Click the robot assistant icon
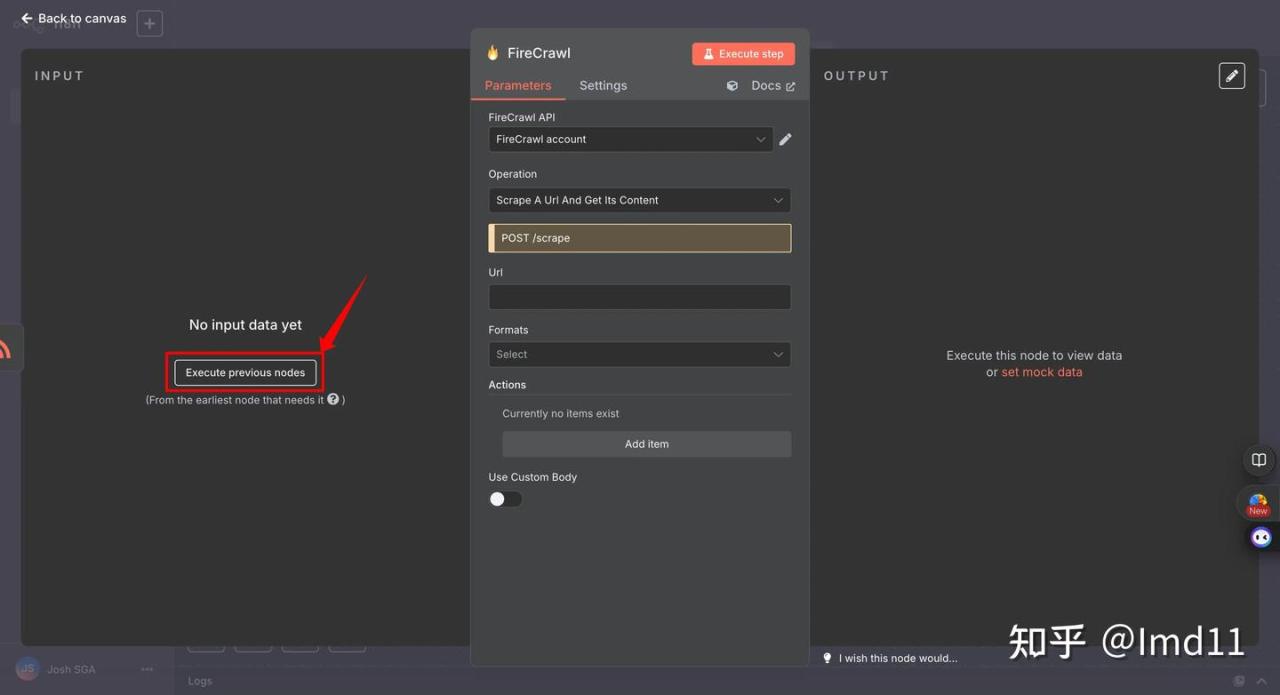The height and width of the screenshot is (695, 1280). (x=1261, y=538)
